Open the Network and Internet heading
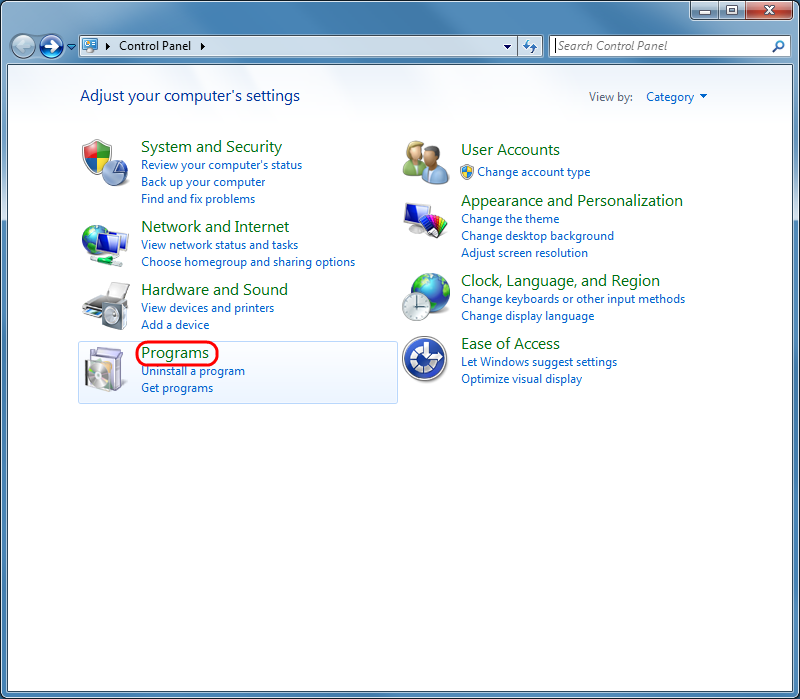The image size is (800, 699). [x=215, y=227]
